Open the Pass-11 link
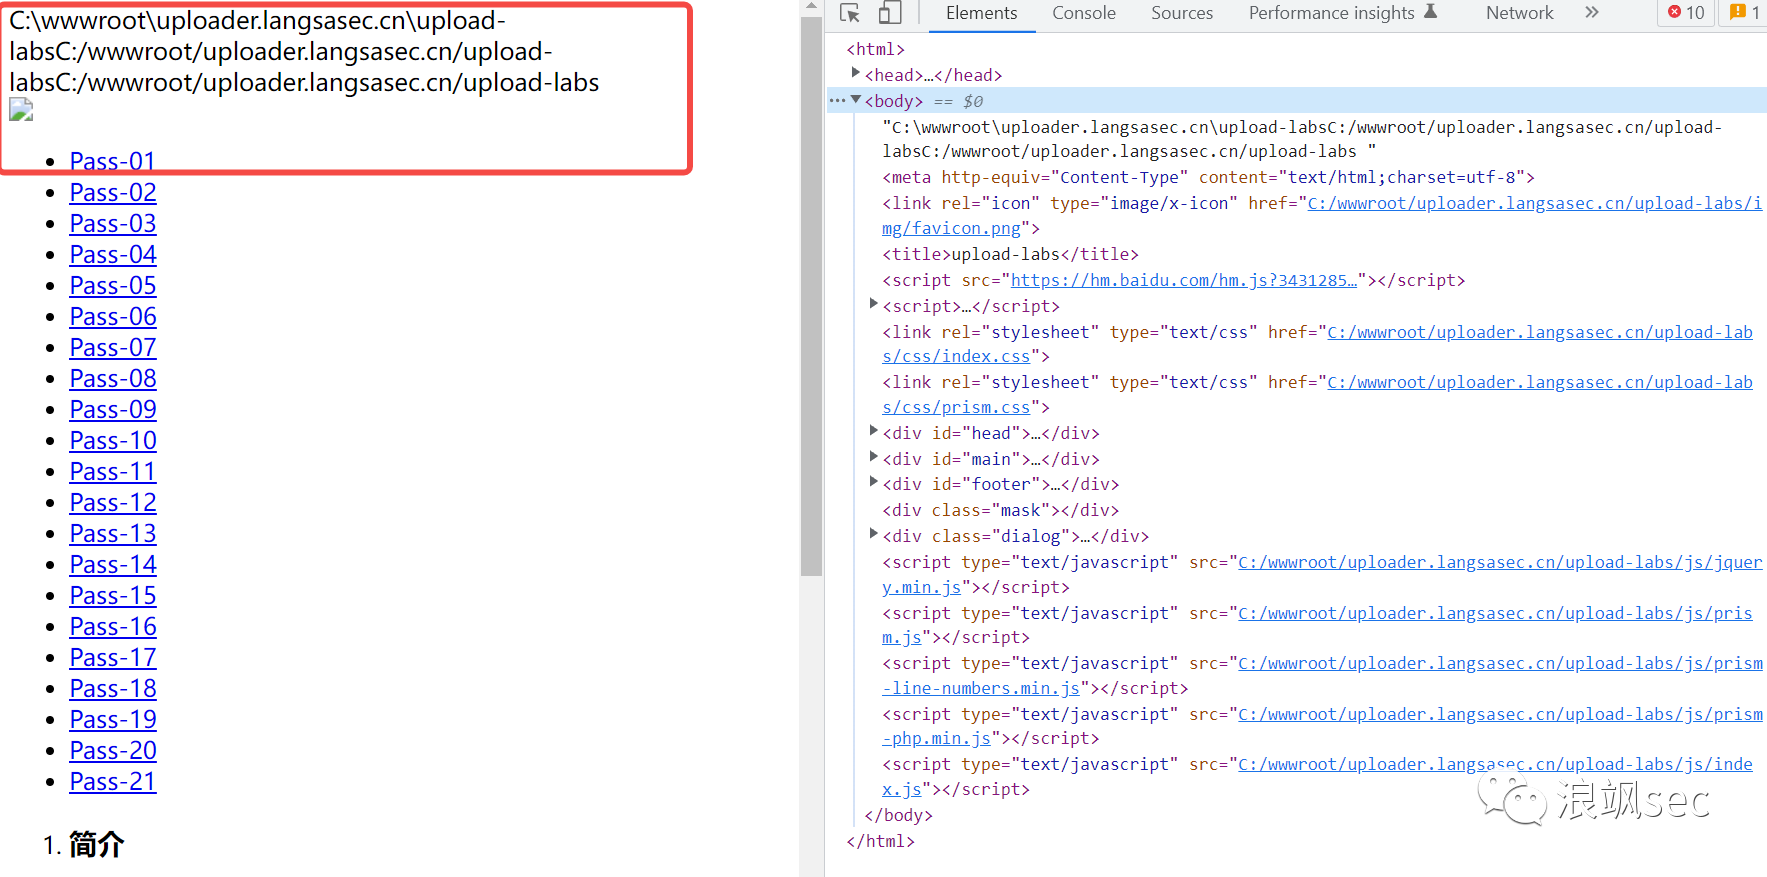The width and height of the screenshot is (1767, 877). 113,471
